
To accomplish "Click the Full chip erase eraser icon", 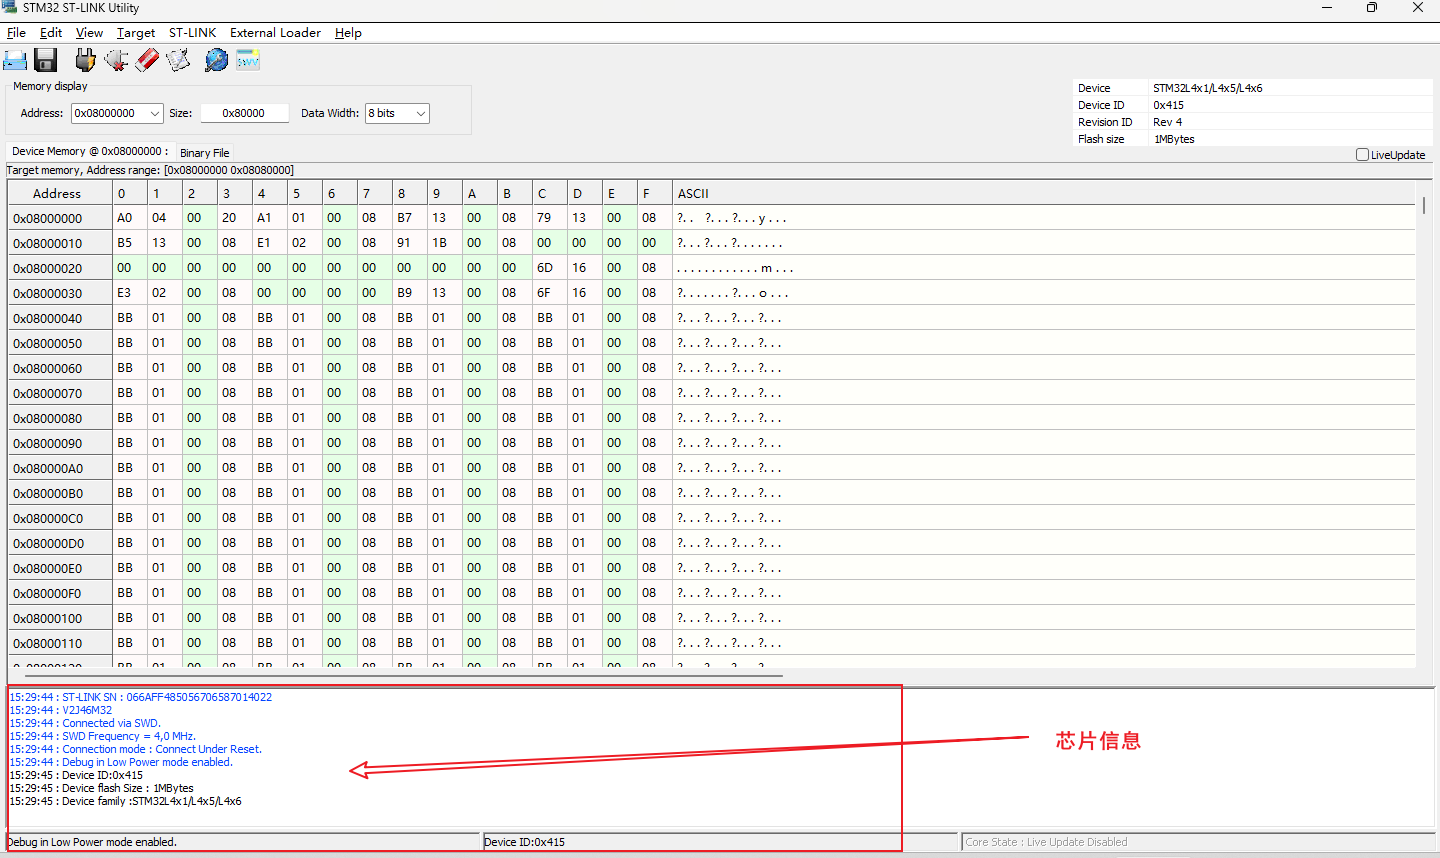I will point(147,61).
